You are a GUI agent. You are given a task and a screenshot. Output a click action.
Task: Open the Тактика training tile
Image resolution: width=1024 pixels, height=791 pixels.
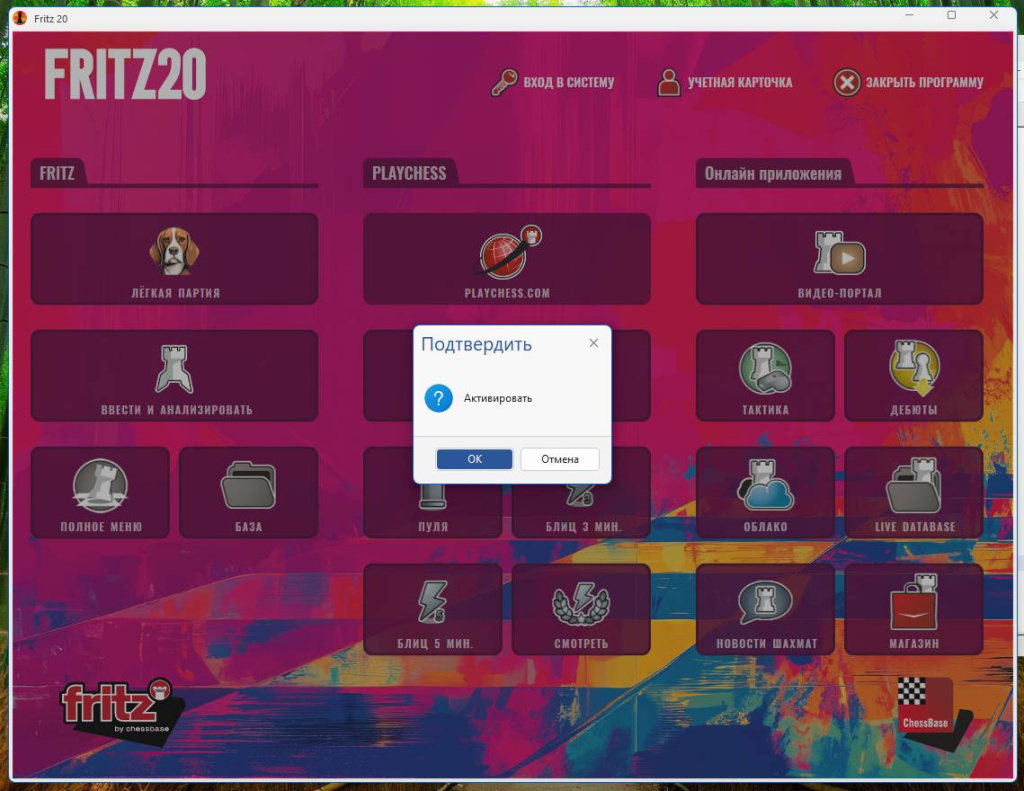[765, 376]
